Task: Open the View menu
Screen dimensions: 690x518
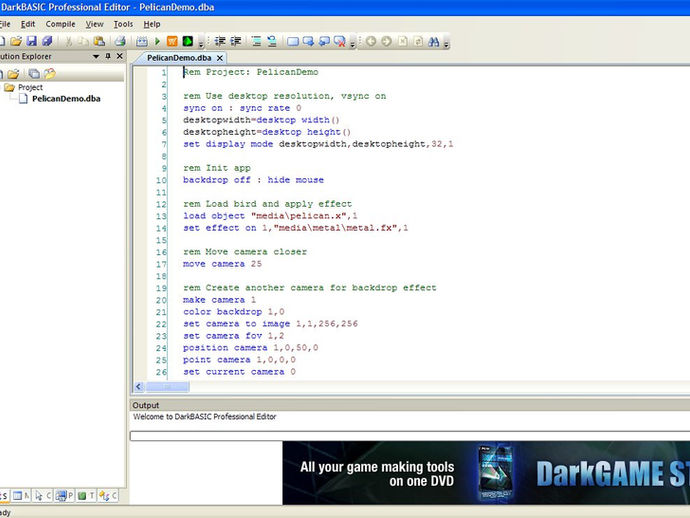Action: (x=94, y=24)
